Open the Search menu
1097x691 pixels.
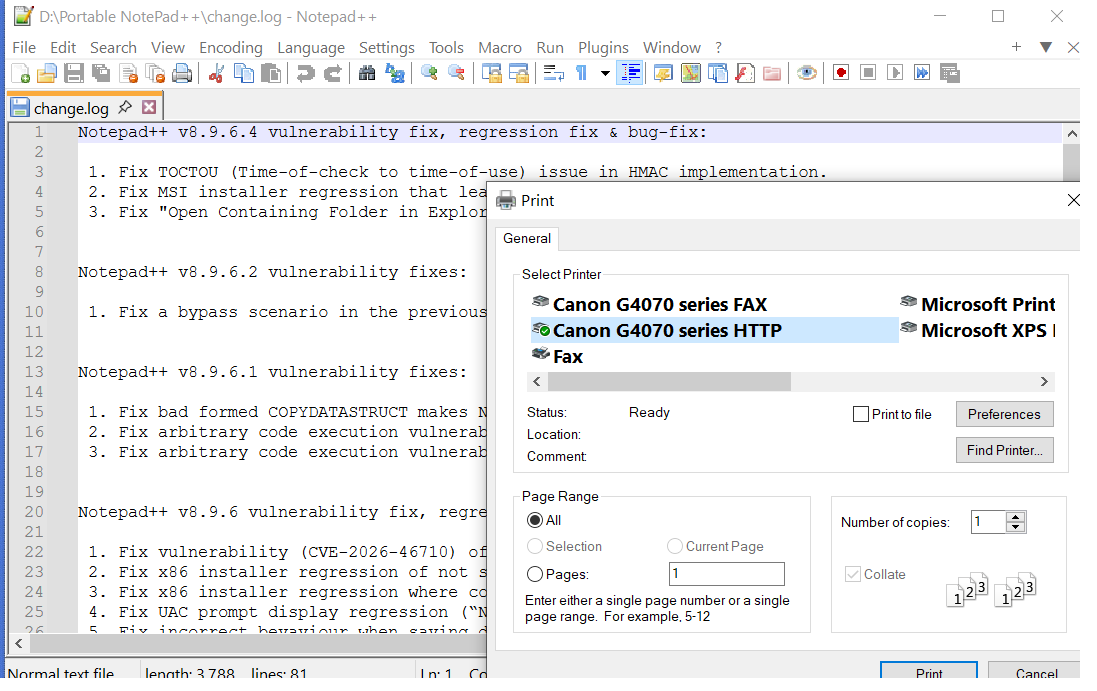tap(113, 48)
